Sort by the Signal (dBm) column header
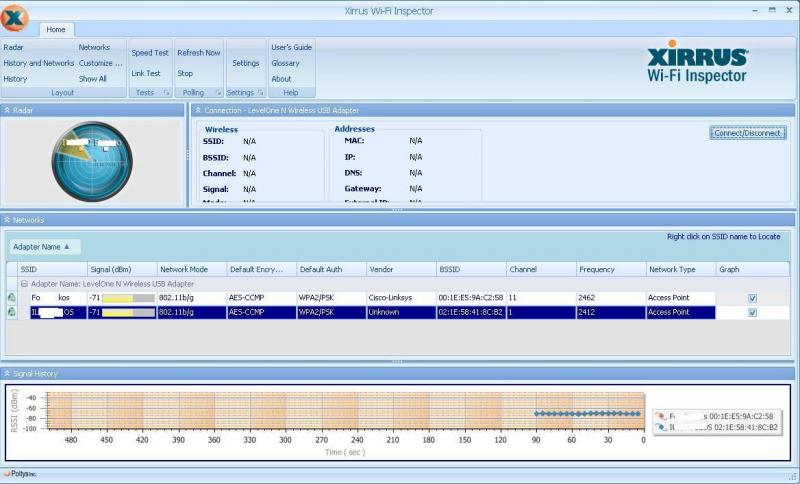Image resolution: width=800 pixels, height=484 pixels. point(122,269)
